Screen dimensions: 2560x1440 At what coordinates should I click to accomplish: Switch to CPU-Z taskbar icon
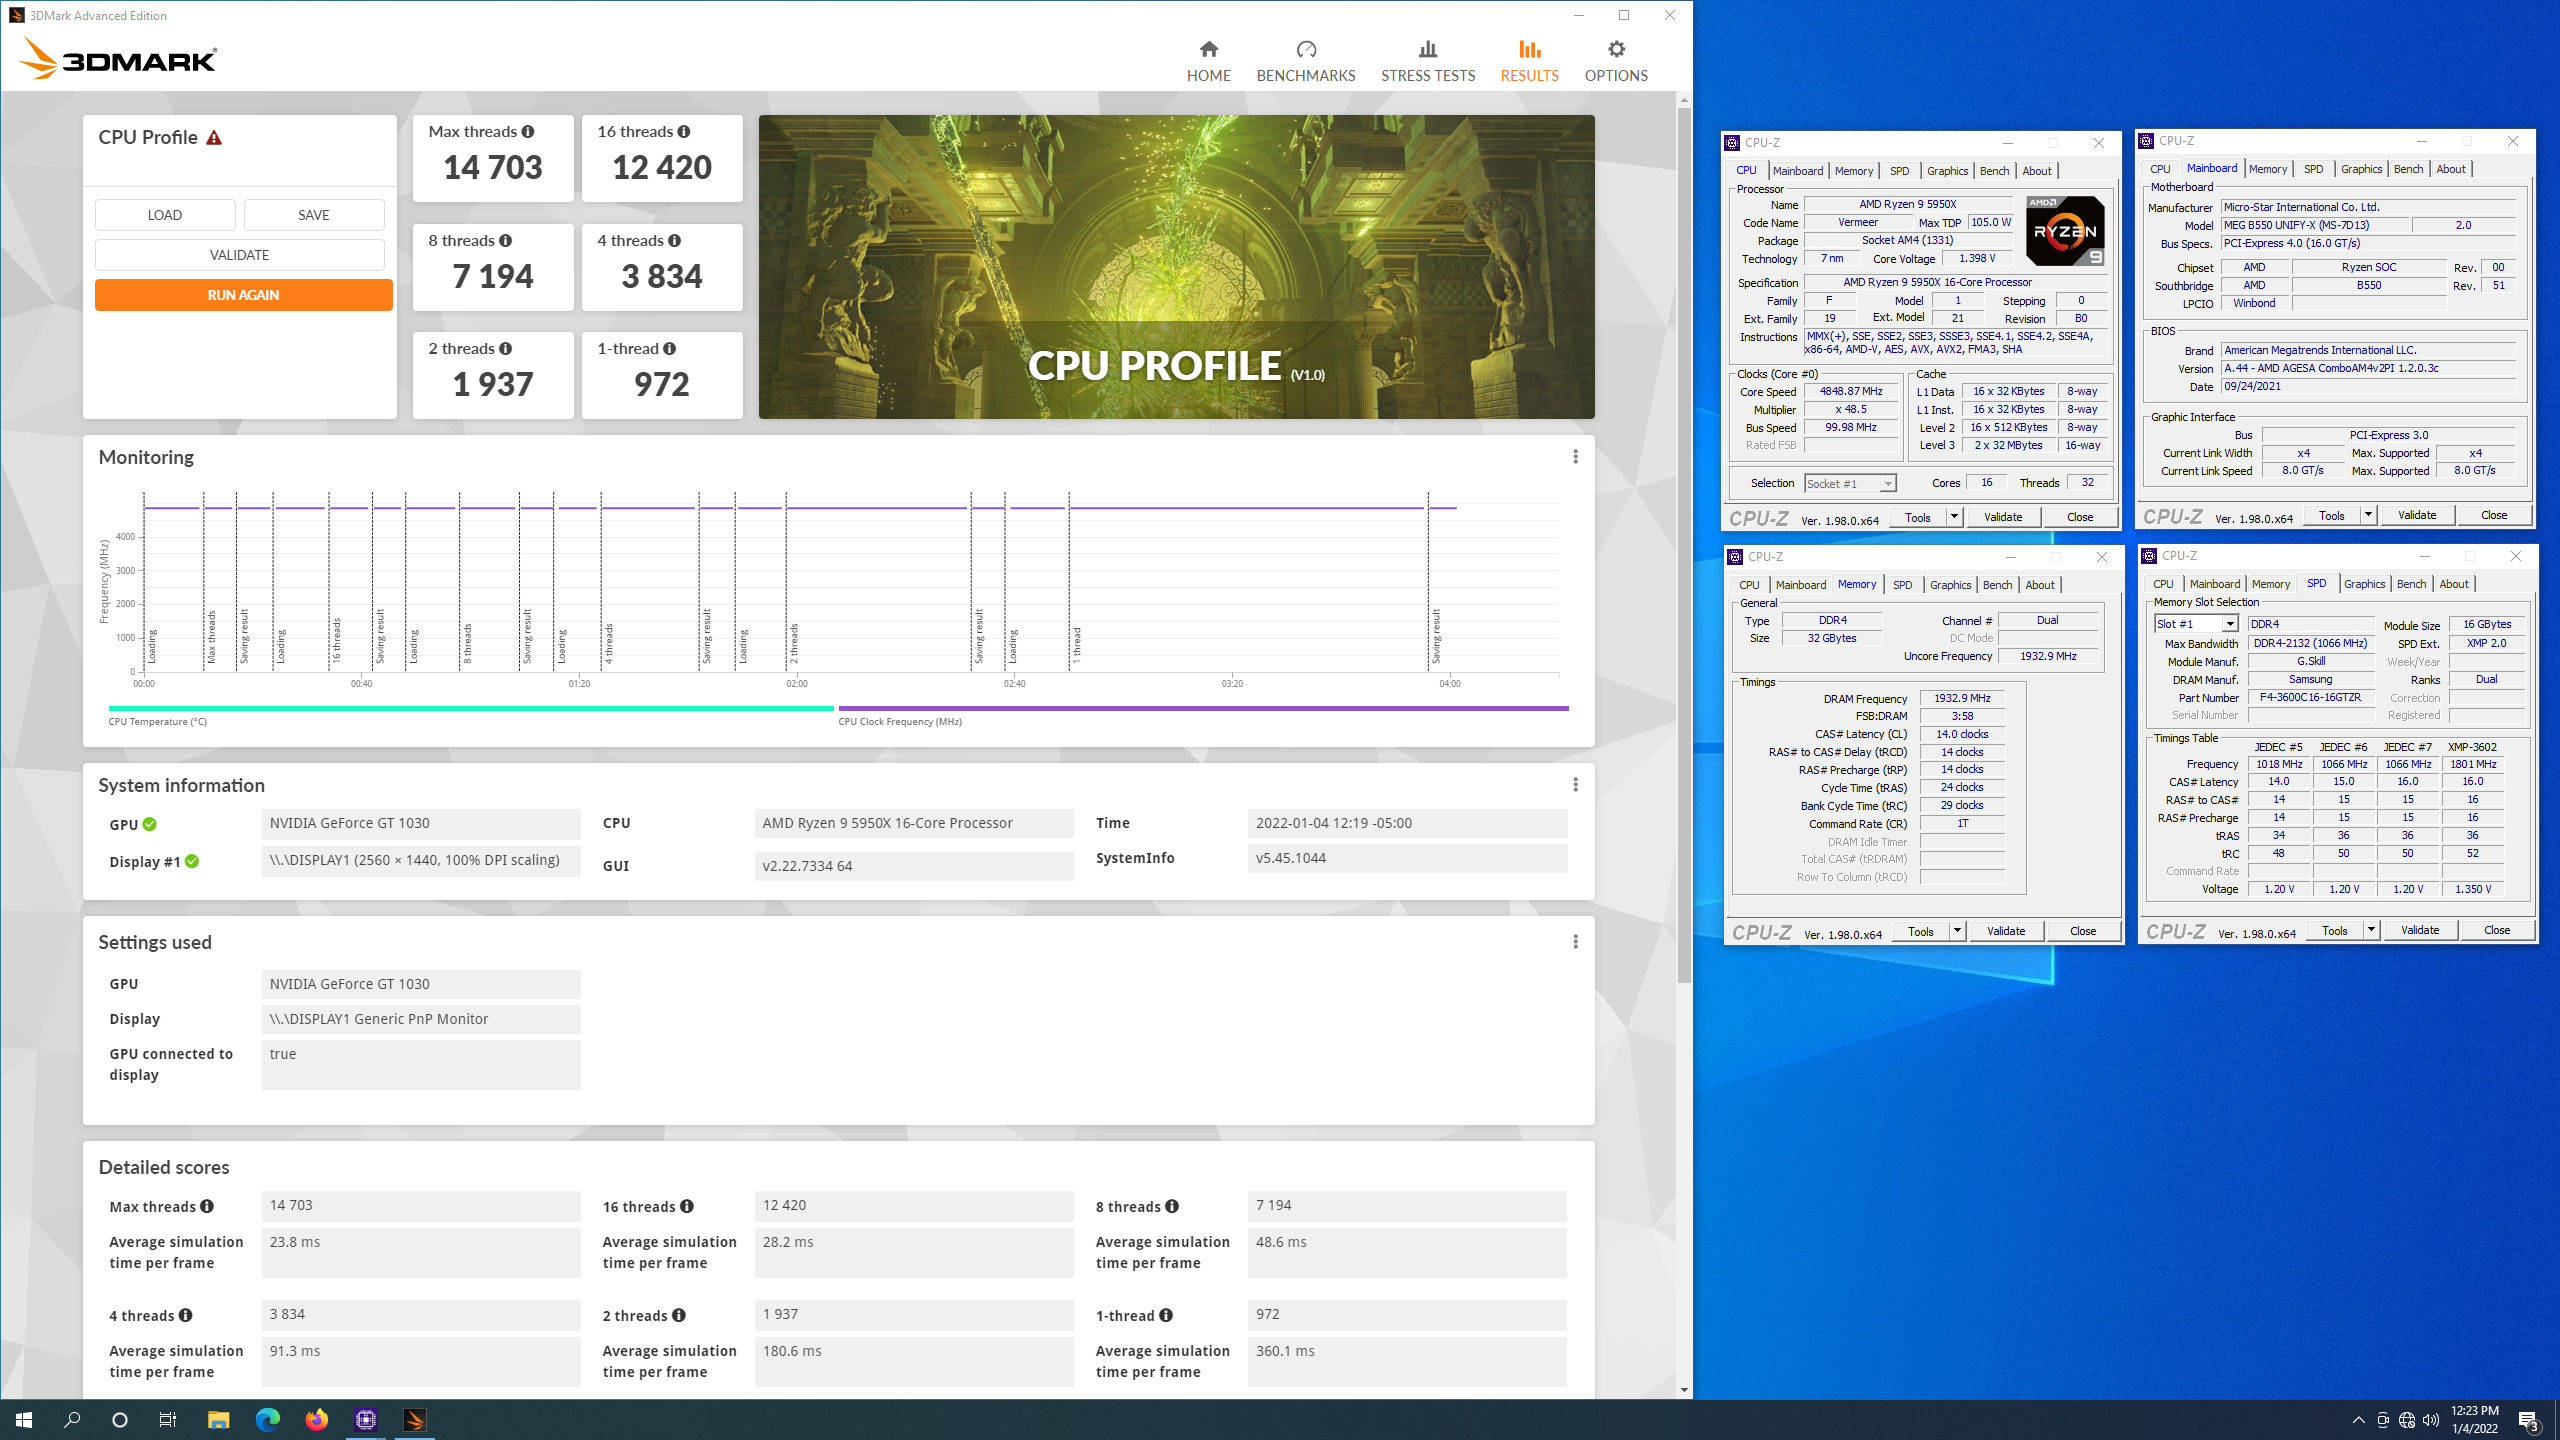pyautogui.click(x=366, y=1420)
